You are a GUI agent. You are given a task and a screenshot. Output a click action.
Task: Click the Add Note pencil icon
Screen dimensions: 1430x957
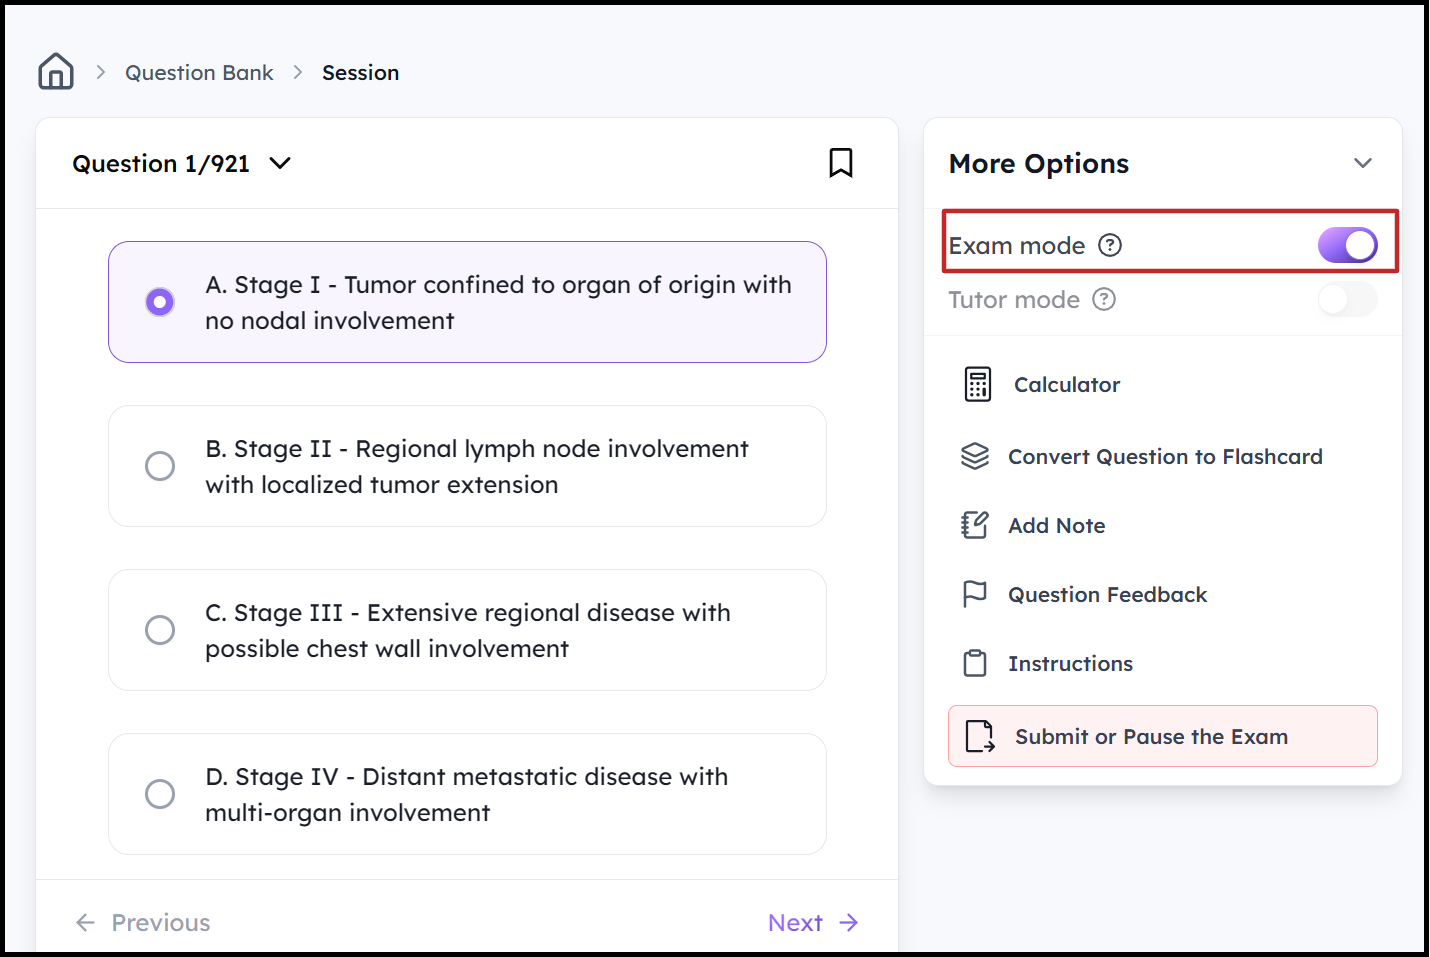(974, 525)
